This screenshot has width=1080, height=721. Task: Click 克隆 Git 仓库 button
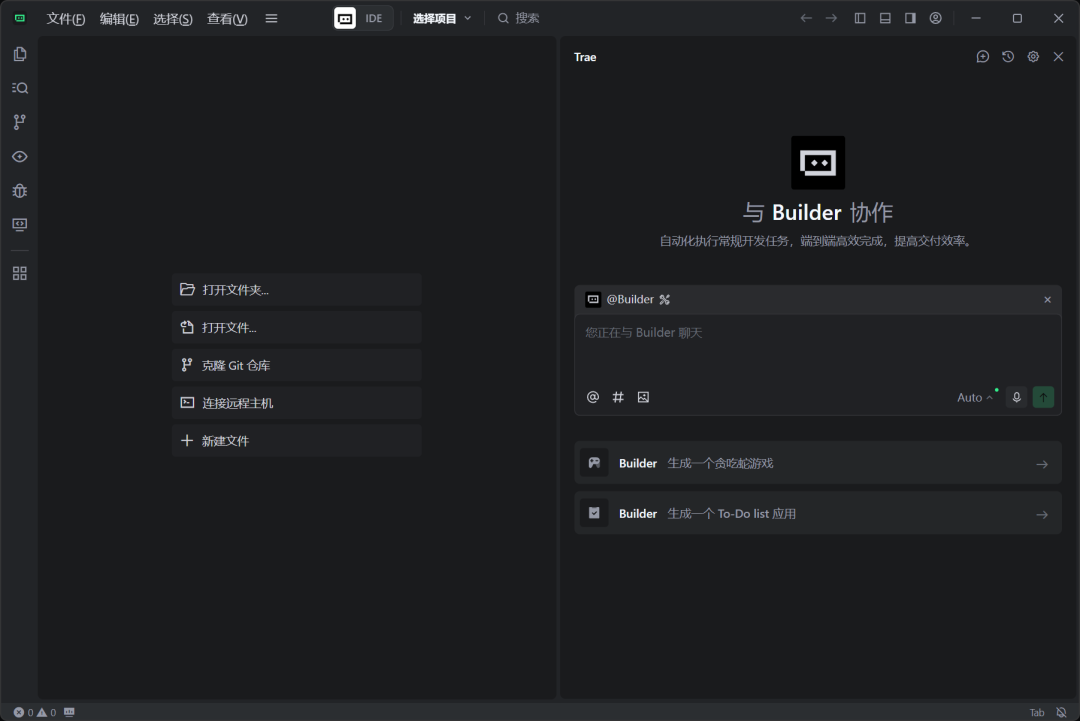point(297,366)
